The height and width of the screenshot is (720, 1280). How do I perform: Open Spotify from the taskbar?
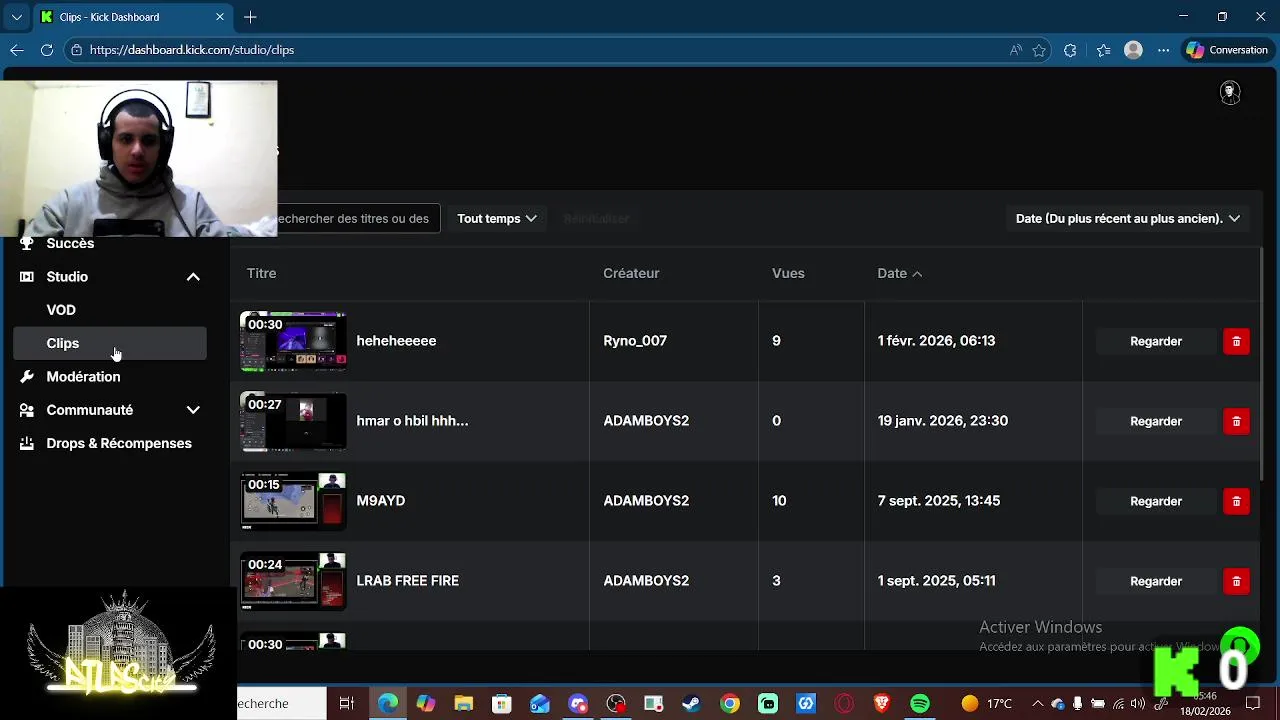tap(920, 704)
